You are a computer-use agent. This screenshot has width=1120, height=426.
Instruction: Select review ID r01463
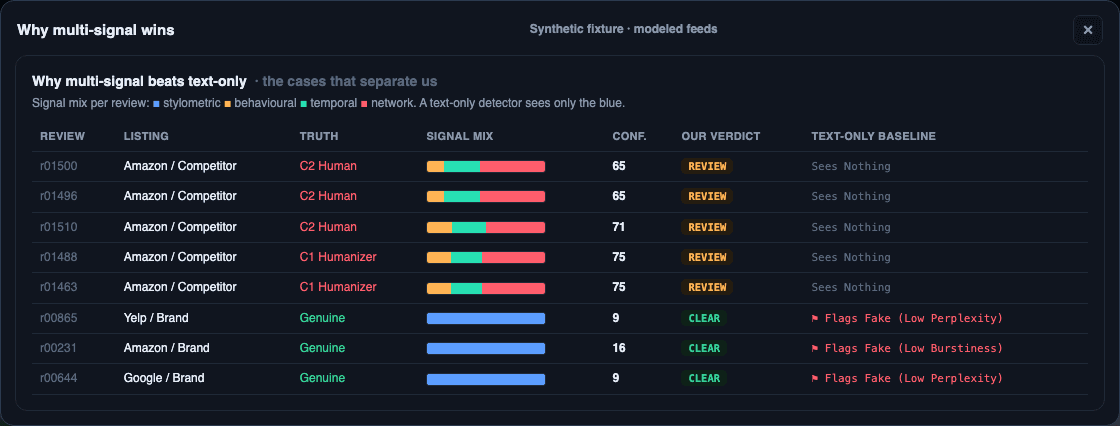coord(59,287)
